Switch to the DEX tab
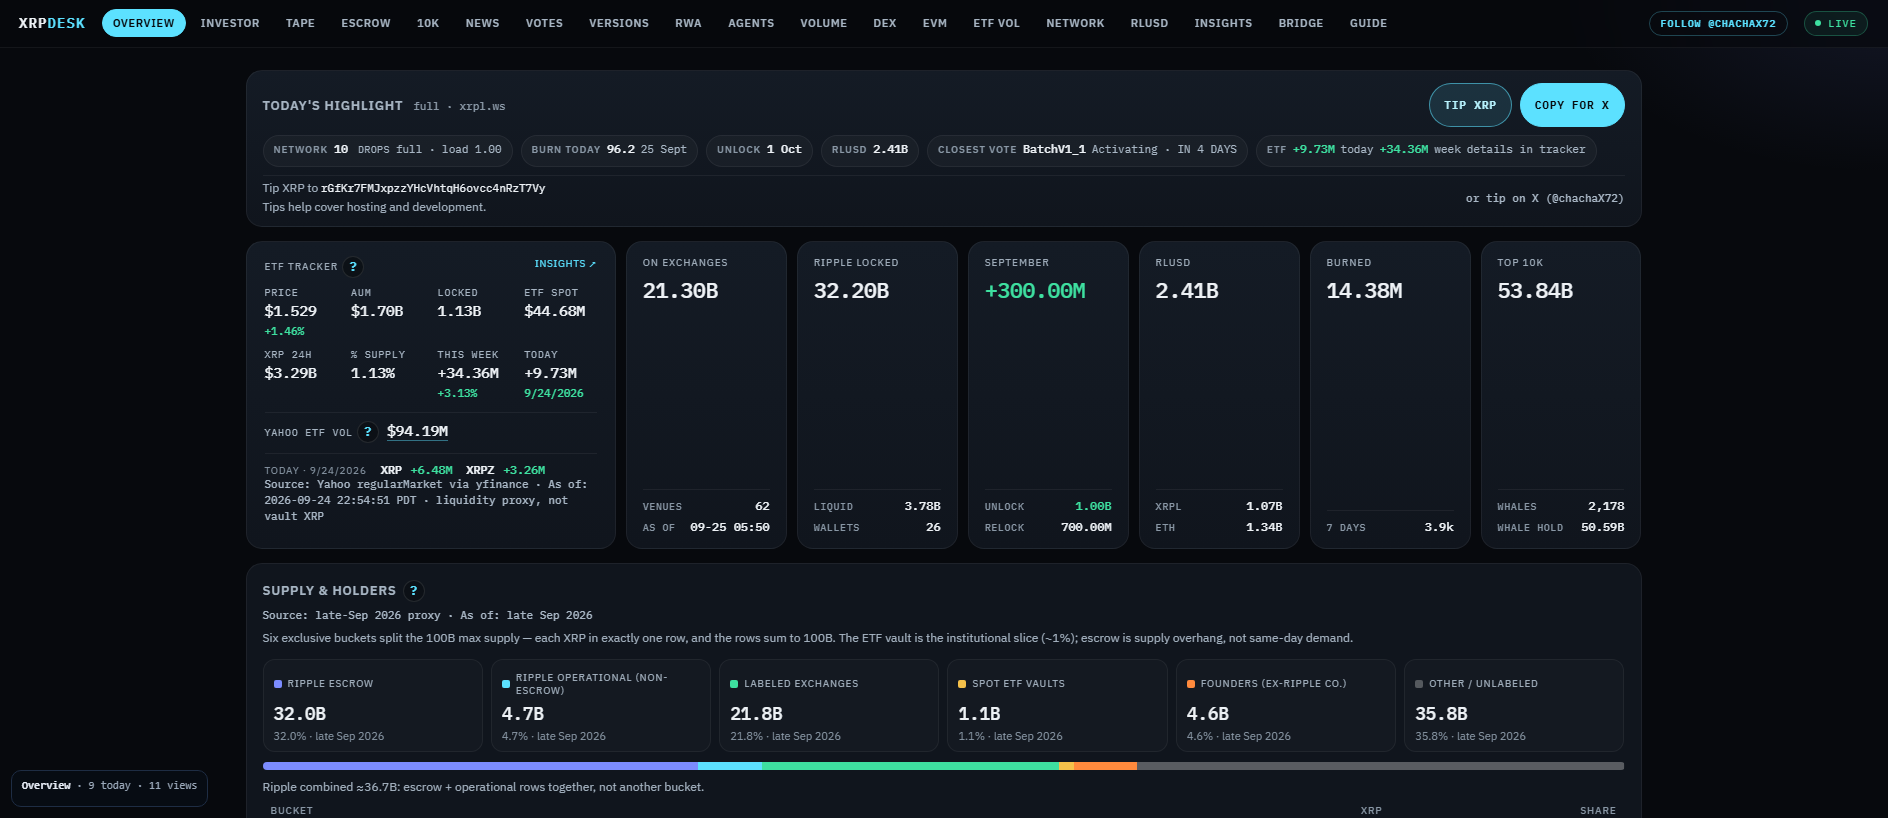This screenshot has width=1888, height=818. point(885,23)
